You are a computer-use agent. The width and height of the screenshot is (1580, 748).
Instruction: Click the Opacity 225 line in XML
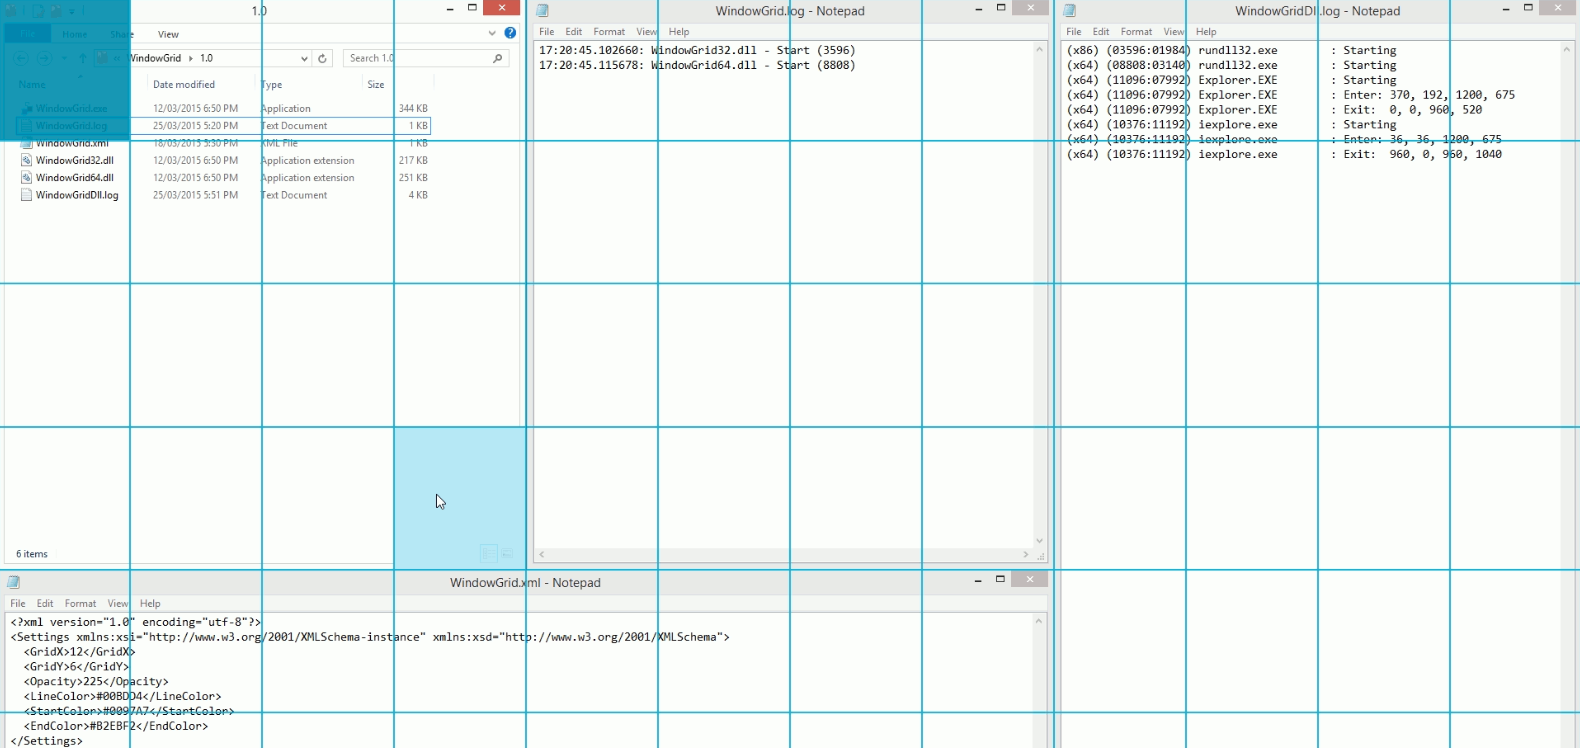point(96,682)
